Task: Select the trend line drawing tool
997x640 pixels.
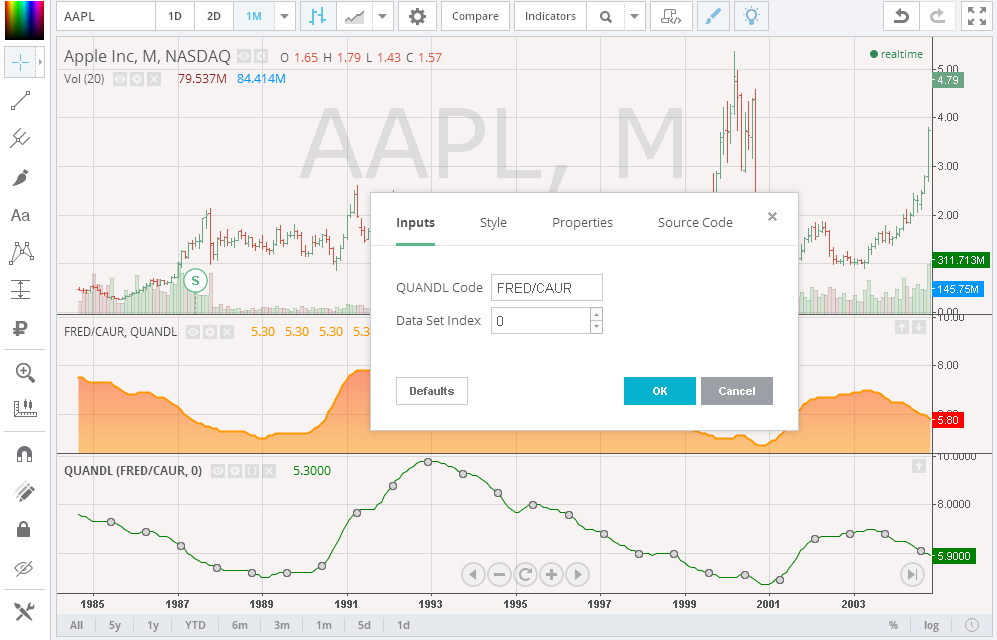Action: click(20, 100)
